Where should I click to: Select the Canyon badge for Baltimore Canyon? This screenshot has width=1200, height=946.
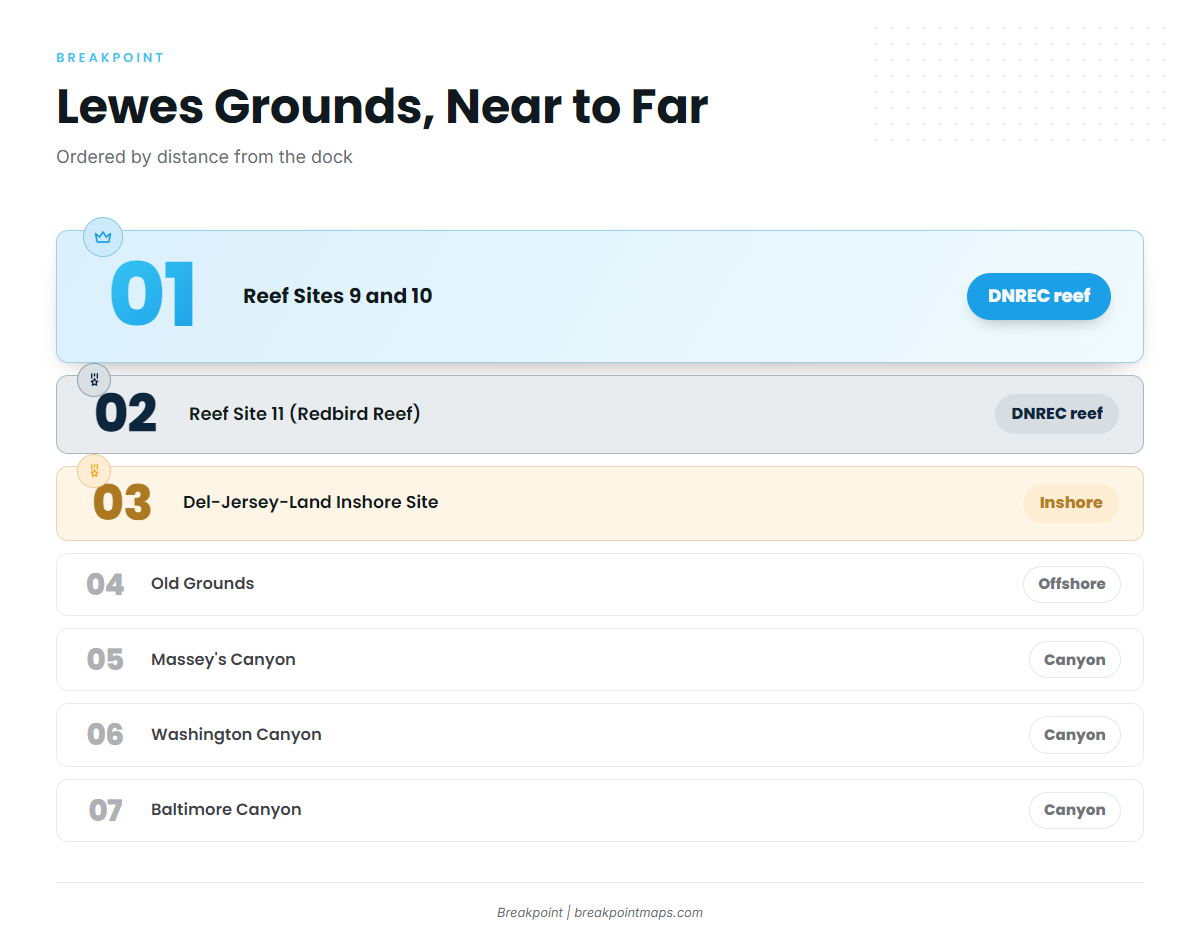tap(1075, 810)
